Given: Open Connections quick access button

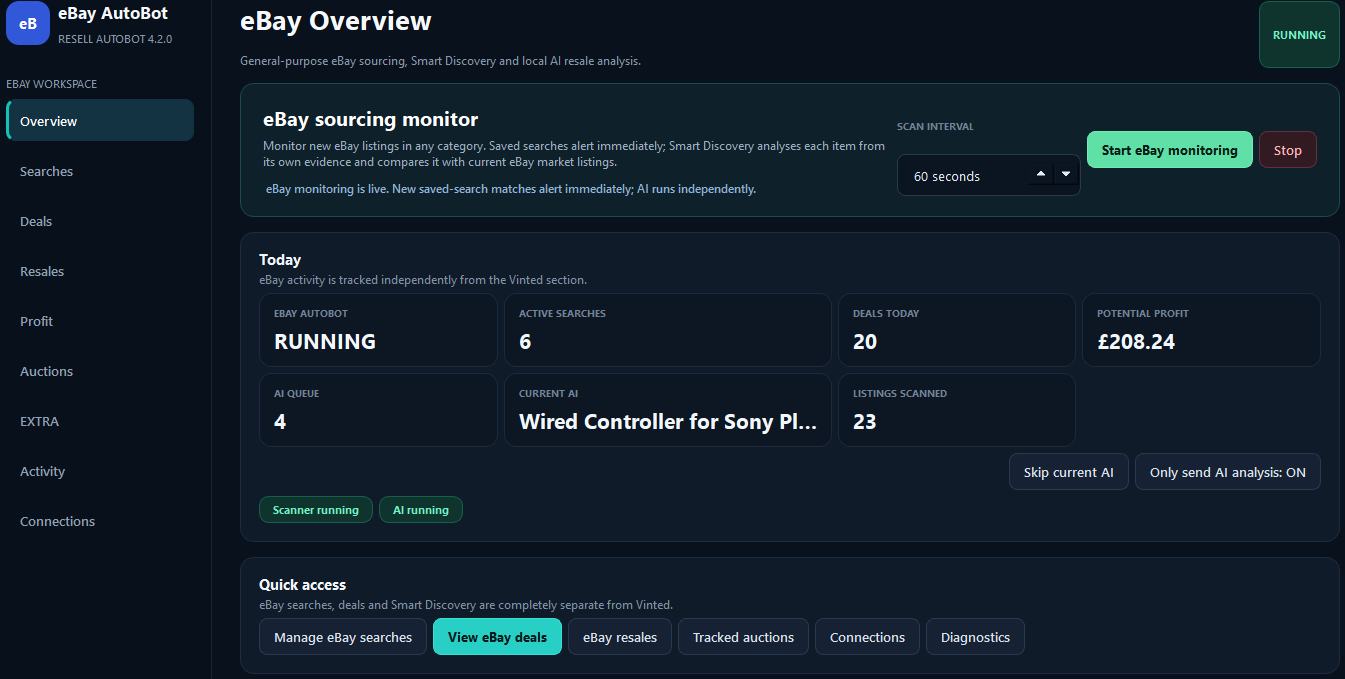Looking at the screenshot, I should [x=867, y=637].
